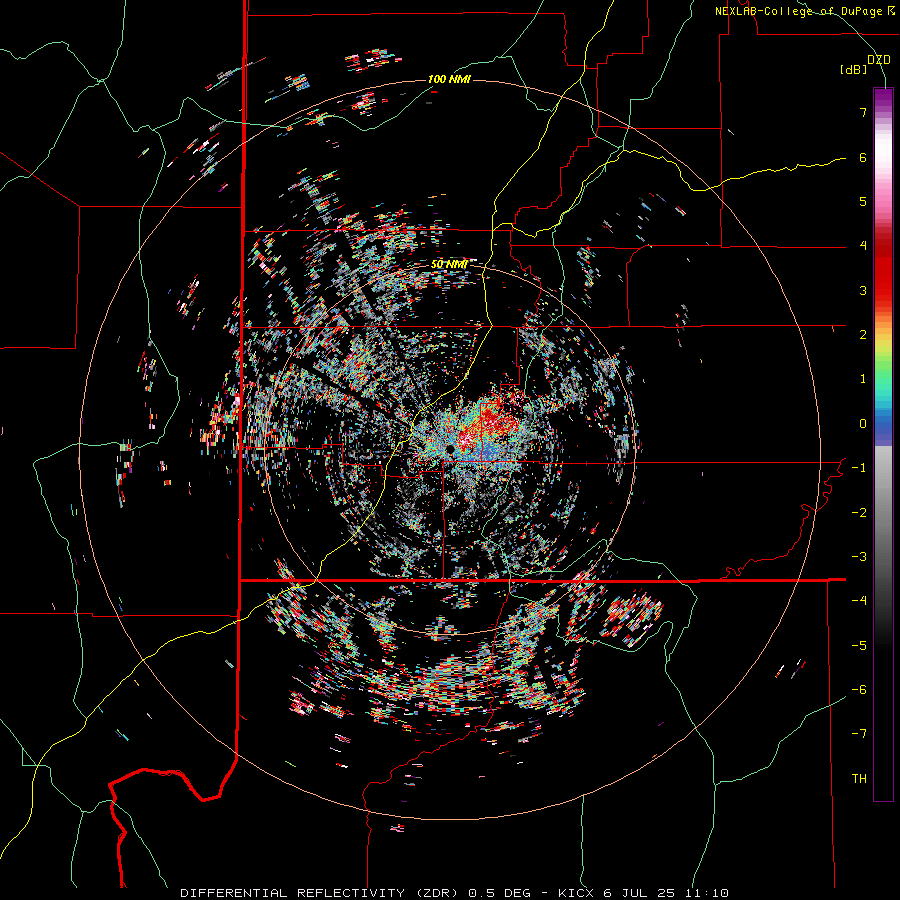Select the 6 tick label on the scale

click(x=863, y=157)
